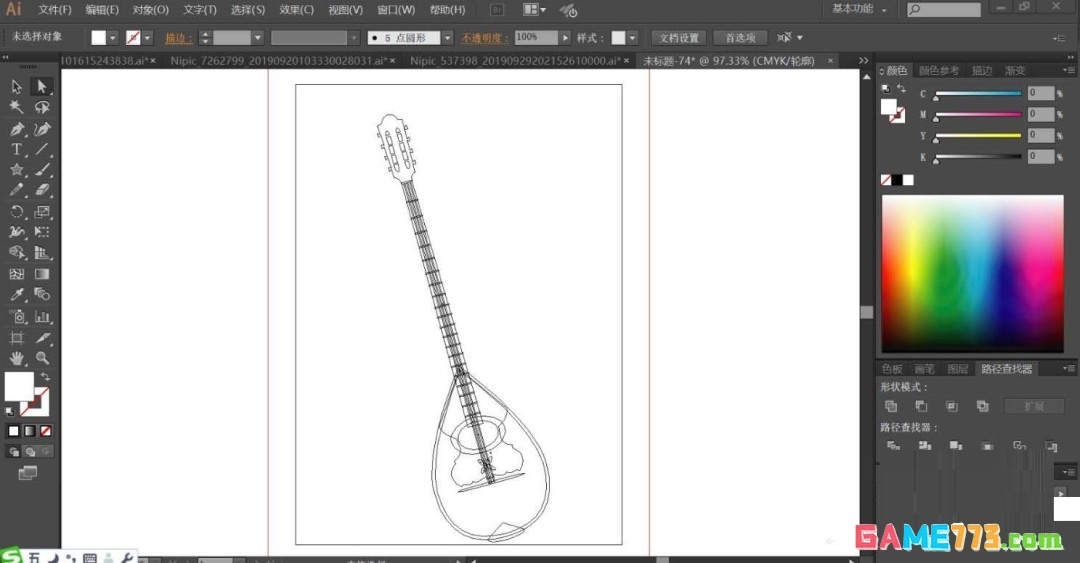Click Unite shape mode in Pathfinder

tap(891, 406)
